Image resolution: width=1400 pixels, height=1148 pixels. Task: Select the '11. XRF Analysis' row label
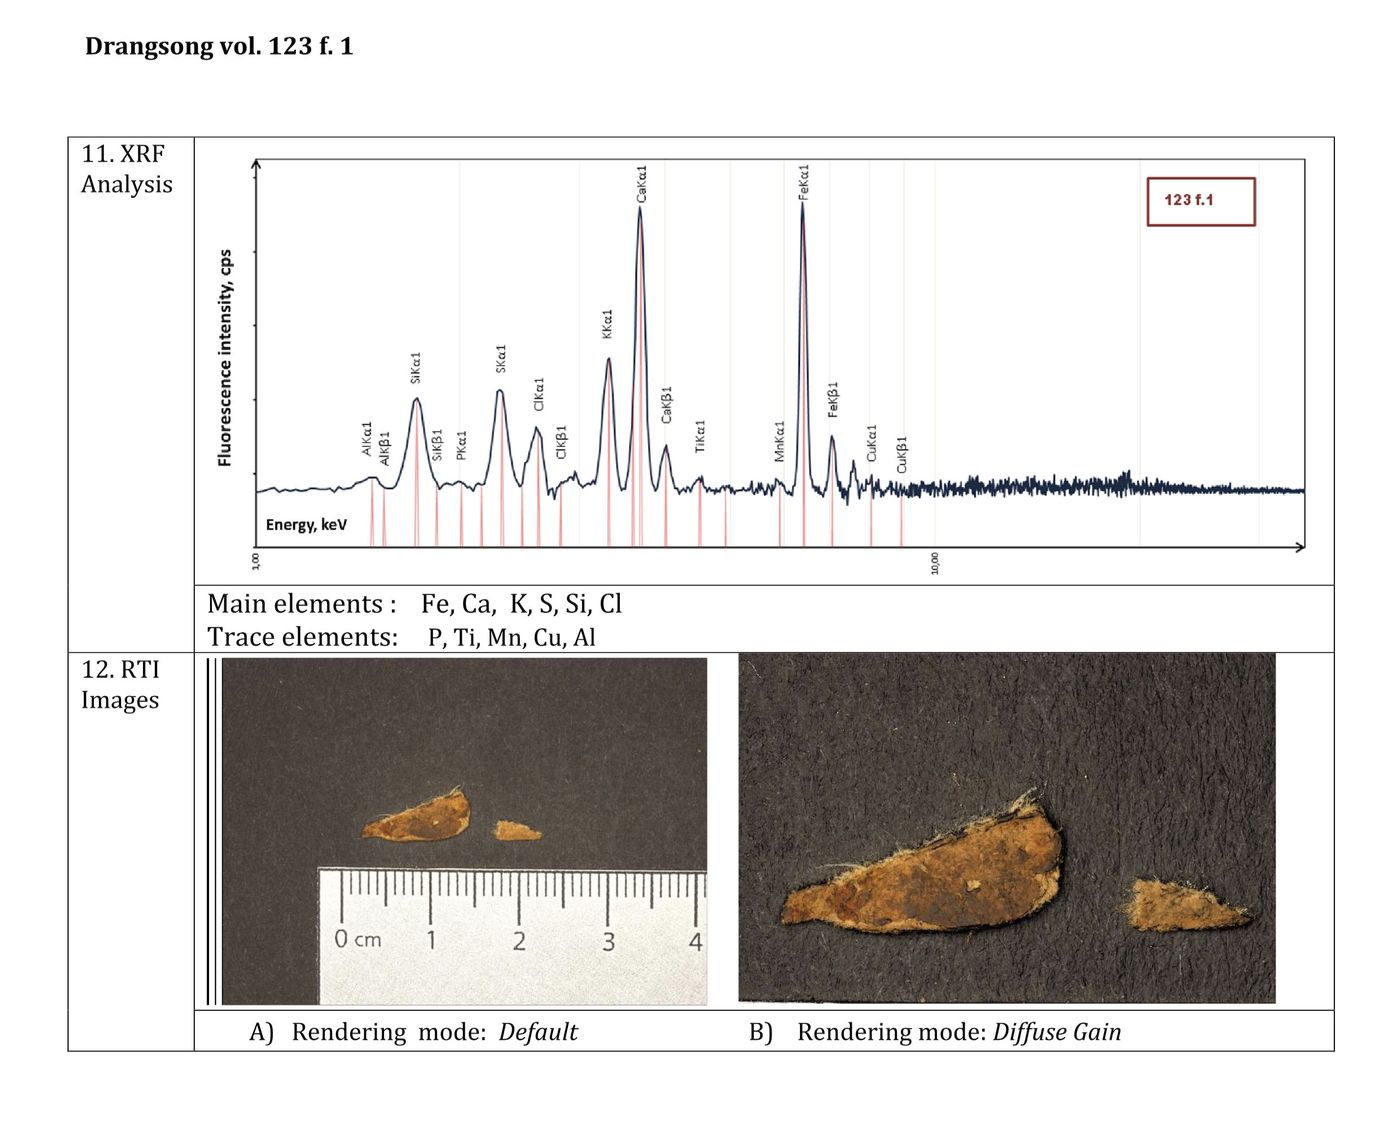127,169
